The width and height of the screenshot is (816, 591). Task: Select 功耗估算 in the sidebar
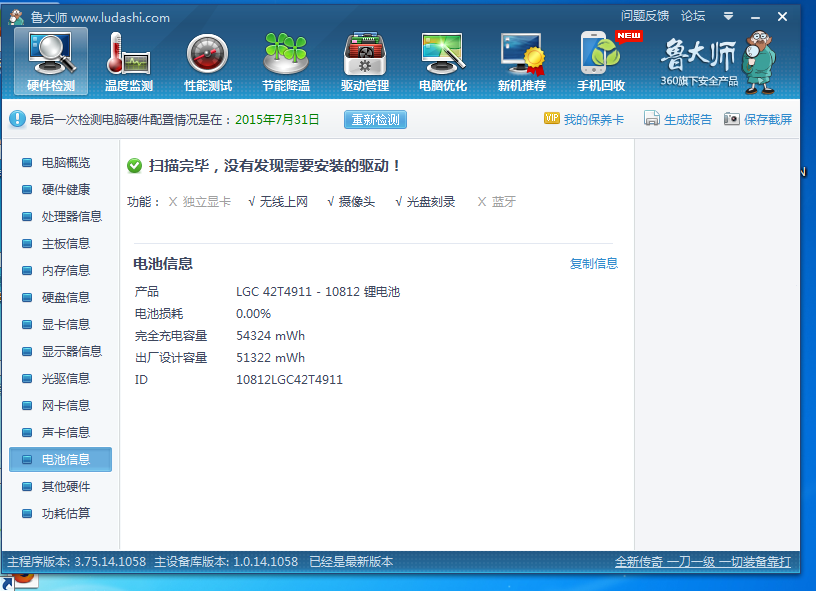(61, 513)
